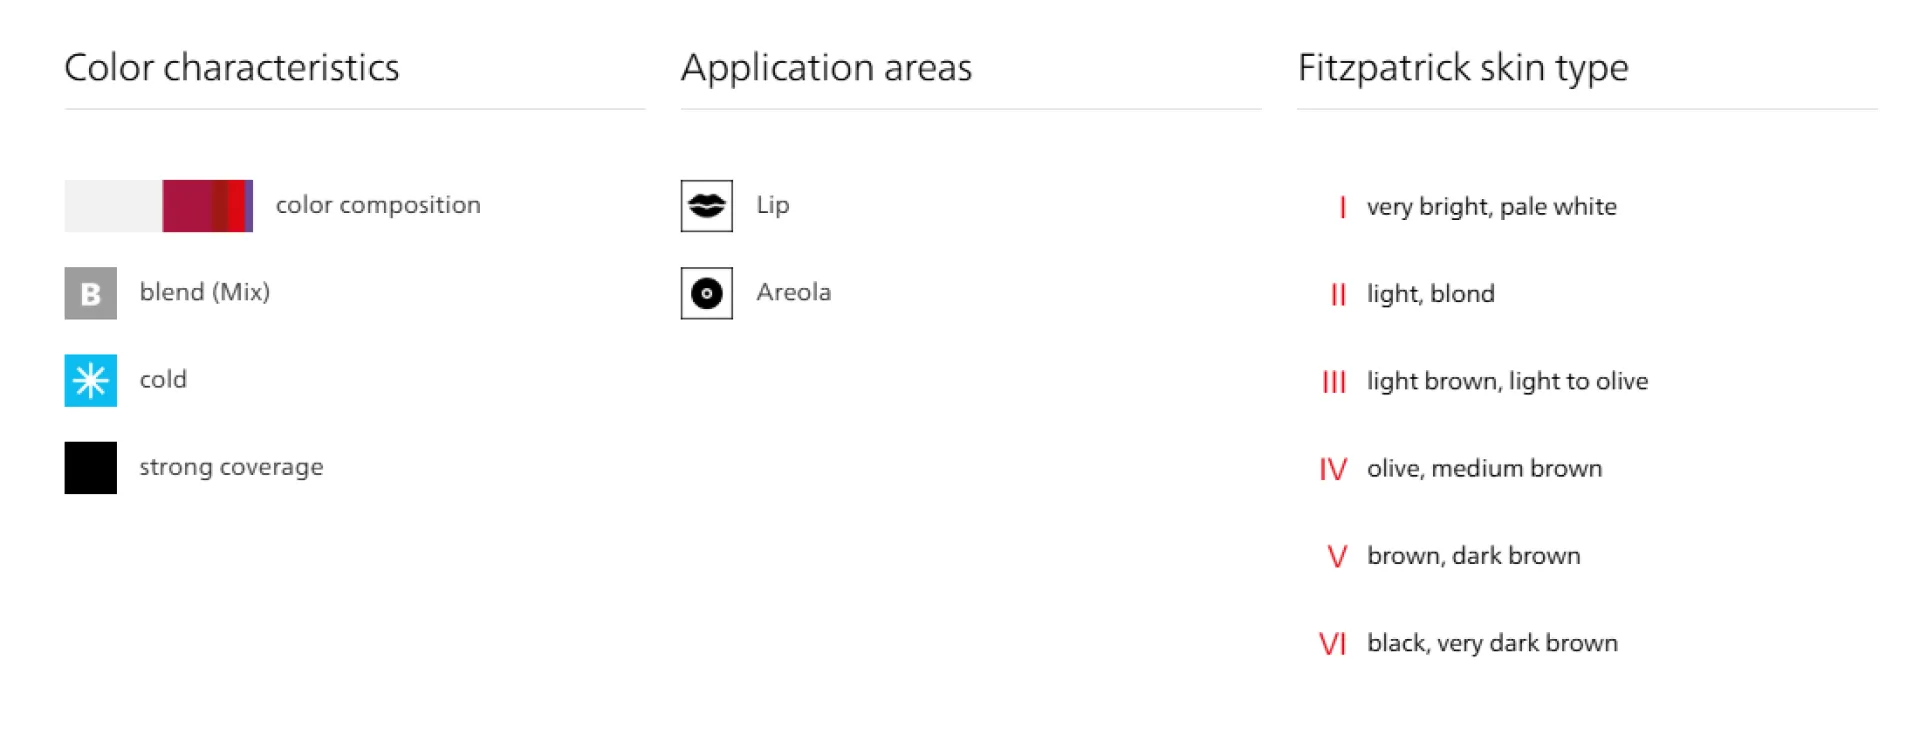
Task: Click the Fitzpatrick skin type heading
Action: click(x=1463, y=68)
